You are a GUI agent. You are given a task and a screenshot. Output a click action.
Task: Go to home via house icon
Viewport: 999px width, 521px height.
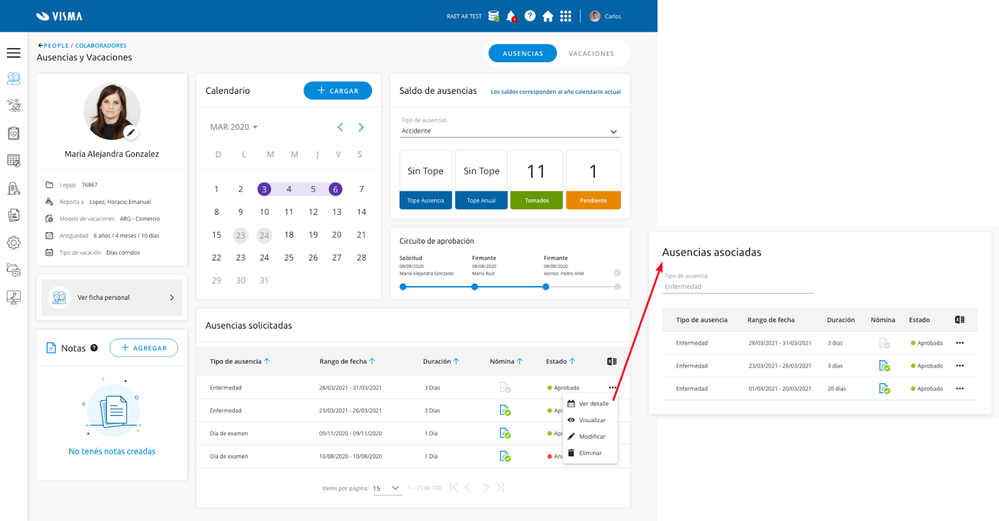pyautogui.click(x=547, y=17)
